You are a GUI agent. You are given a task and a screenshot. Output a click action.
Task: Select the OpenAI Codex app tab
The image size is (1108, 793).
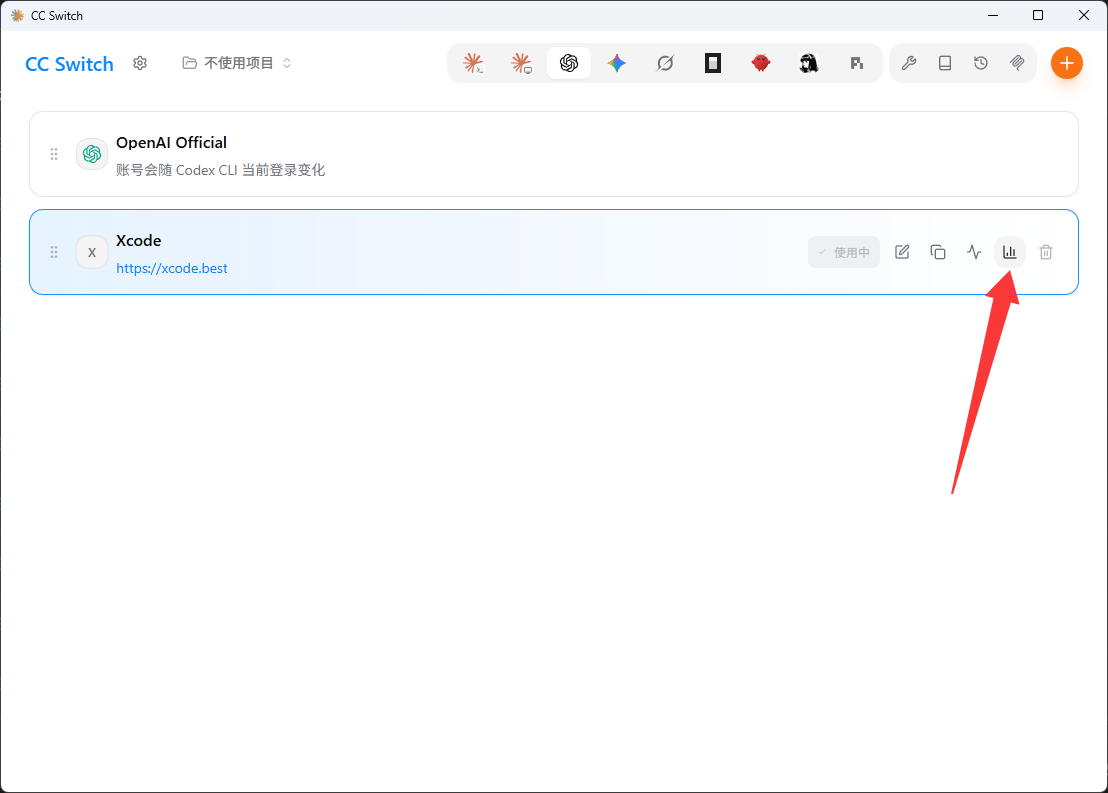click(569, 64)
